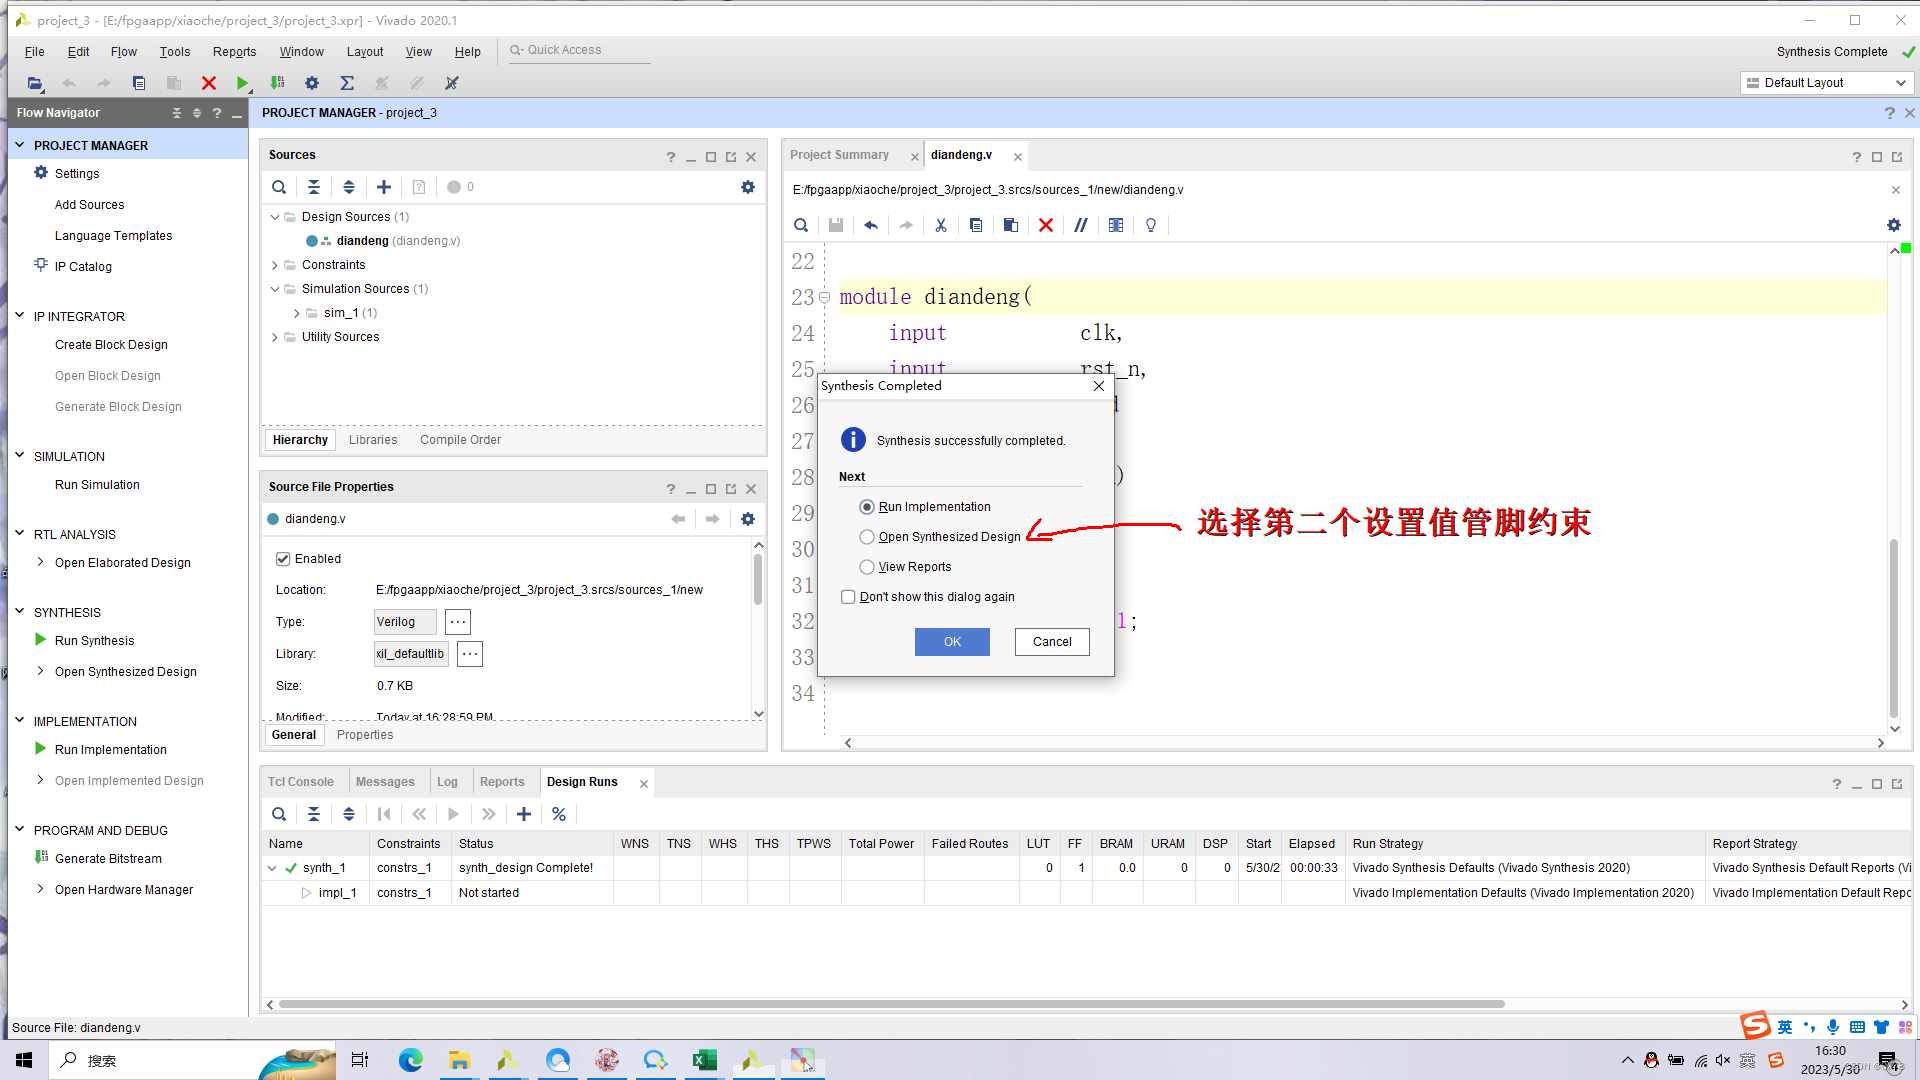Click the green Run arrow in main toolbar
The height and width of the screenshot is (1080, 1920).
point(242,83)
